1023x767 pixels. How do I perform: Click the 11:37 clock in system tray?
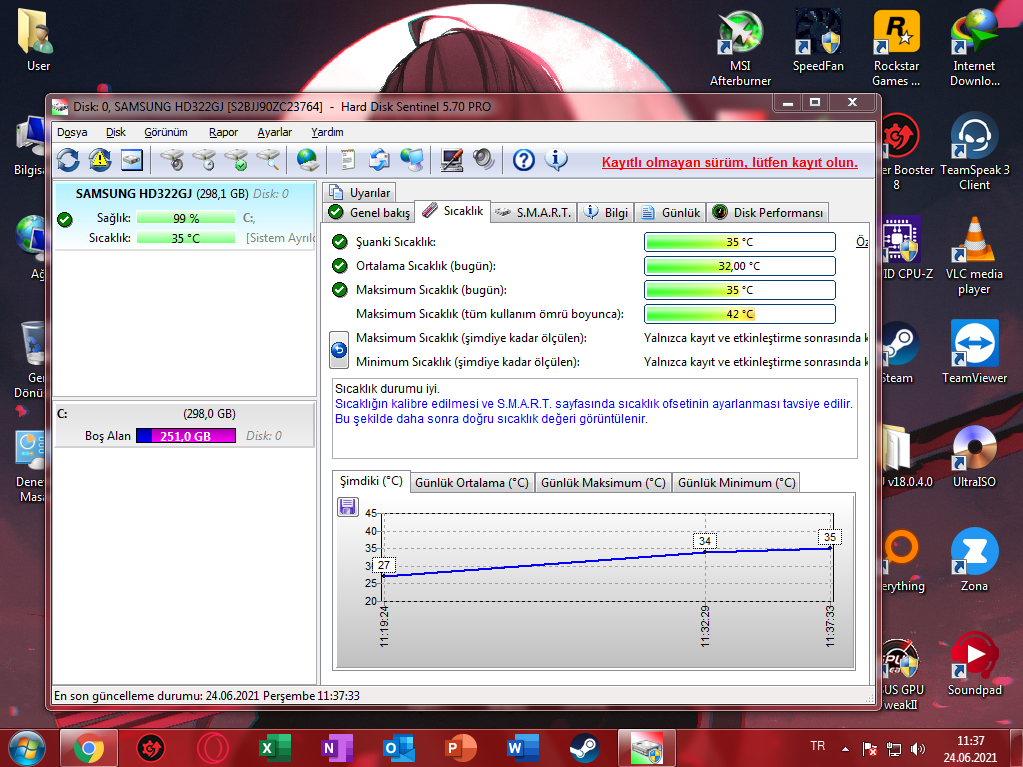(970, 741)
